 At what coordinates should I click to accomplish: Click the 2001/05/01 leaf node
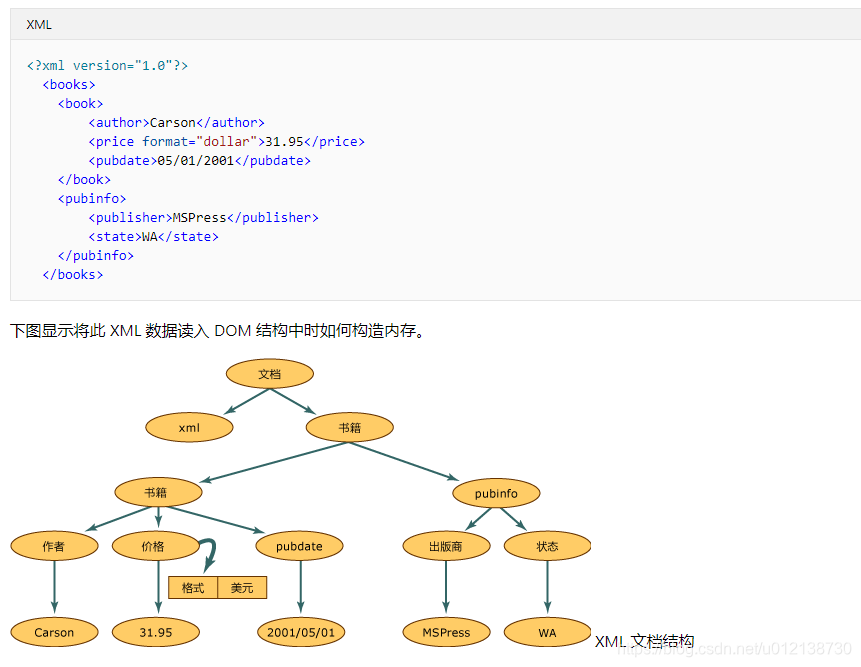pyautogui.click(x=301, y=632)
